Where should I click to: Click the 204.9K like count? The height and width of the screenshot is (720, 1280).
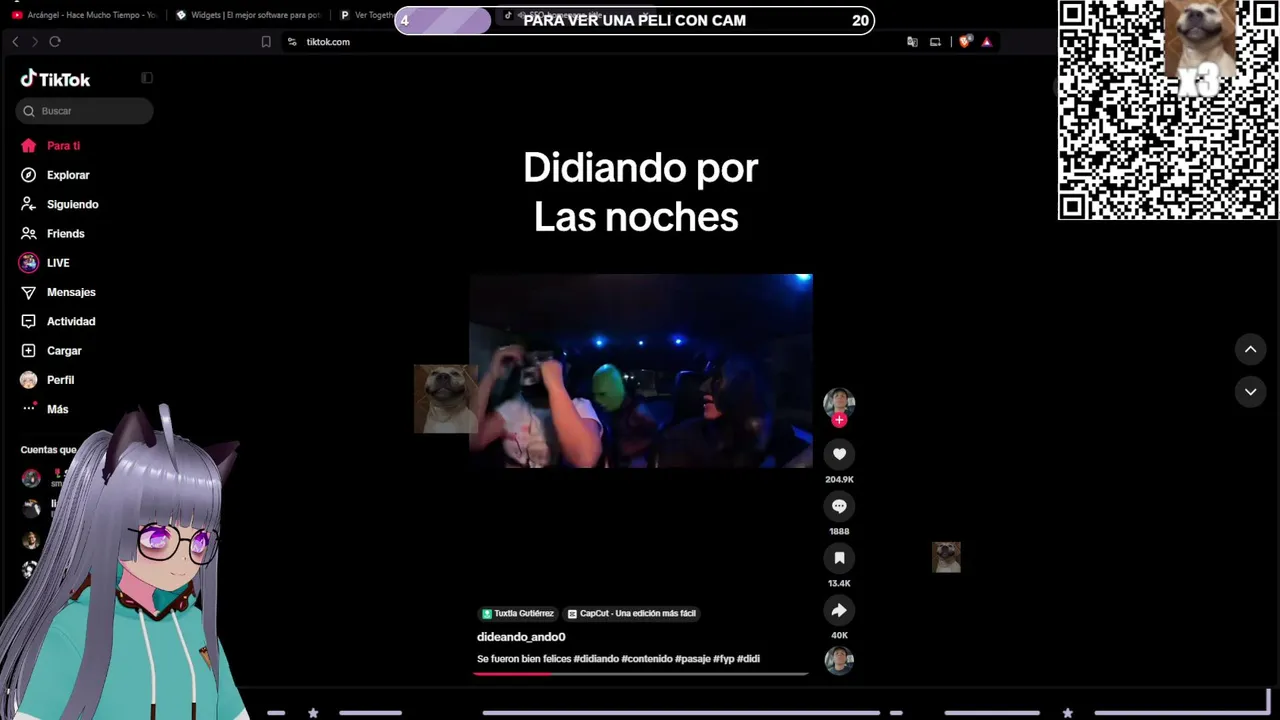(839, 480)
